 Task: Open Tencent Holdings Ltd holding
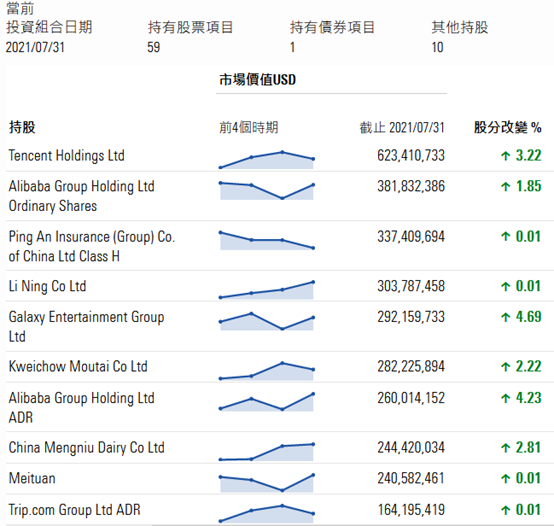point(66,156)
